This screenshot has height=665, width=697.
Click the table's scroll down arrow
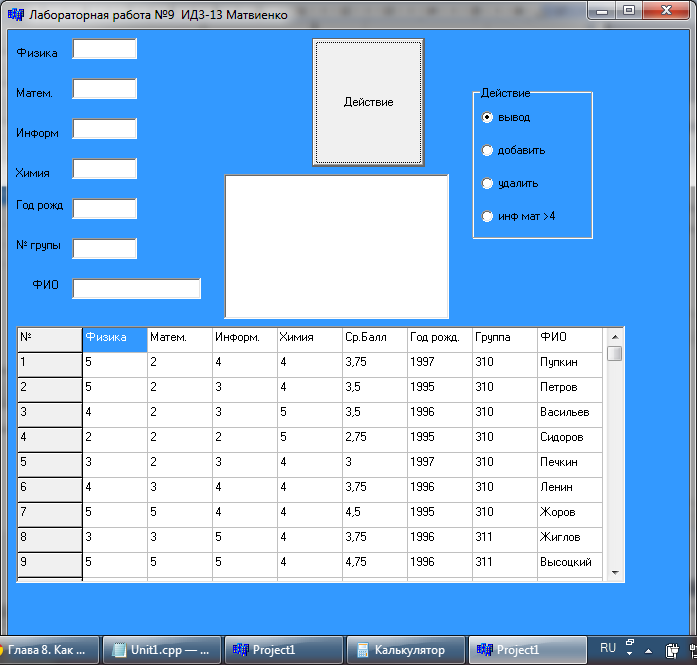pos(615,573)
